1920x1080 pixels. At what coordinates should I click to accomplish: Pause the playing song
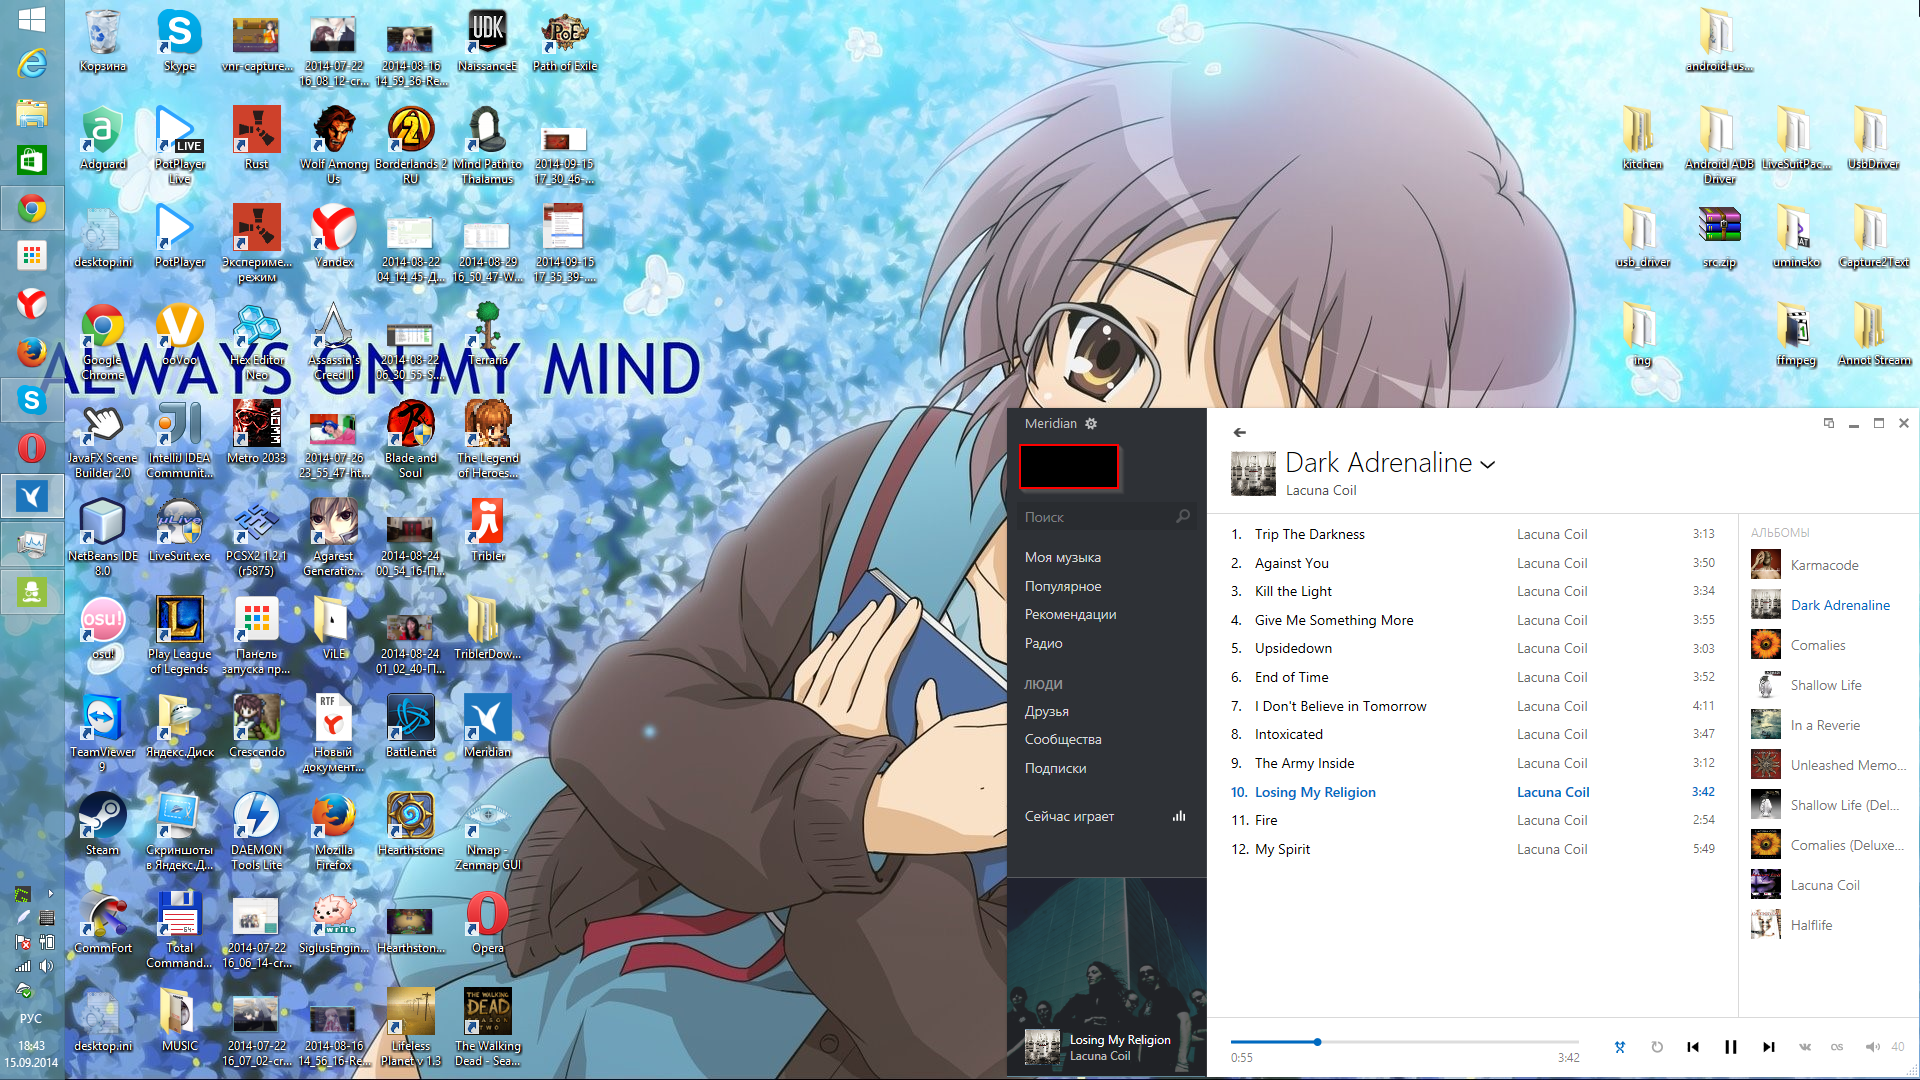click(1730, 1047)
